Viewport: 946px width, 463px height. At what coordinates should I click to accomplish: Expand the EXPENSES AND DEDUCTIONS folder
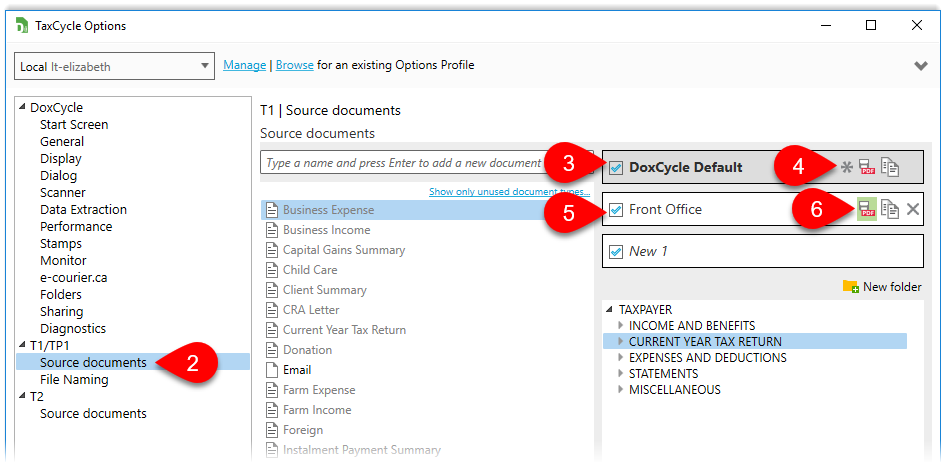click(x=621, y=357)
